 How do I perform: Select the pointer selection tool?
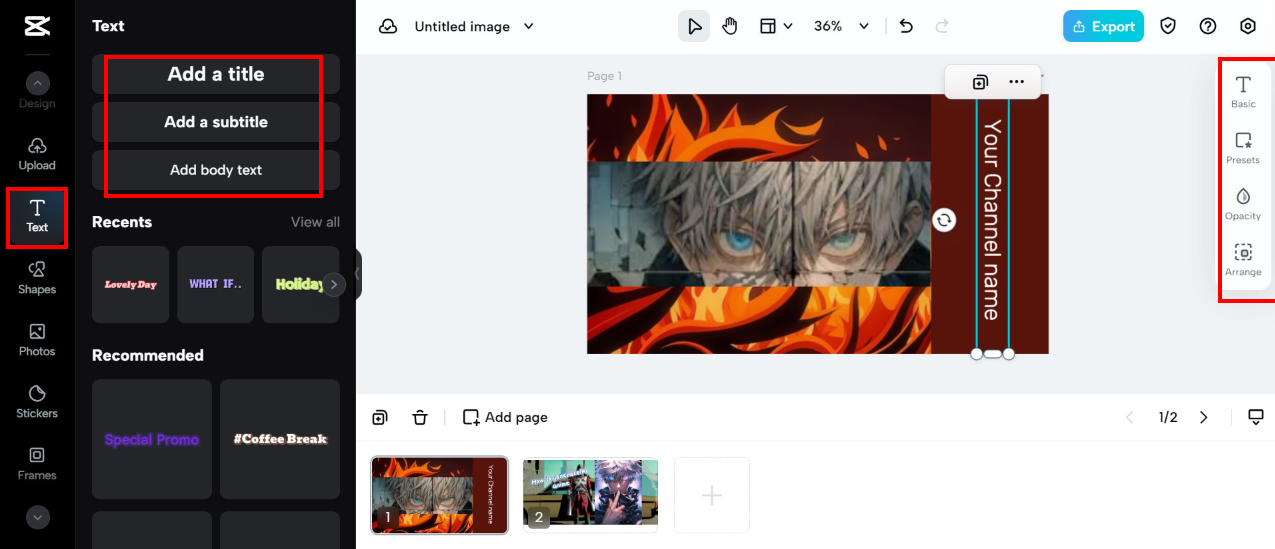coord(694,26)
